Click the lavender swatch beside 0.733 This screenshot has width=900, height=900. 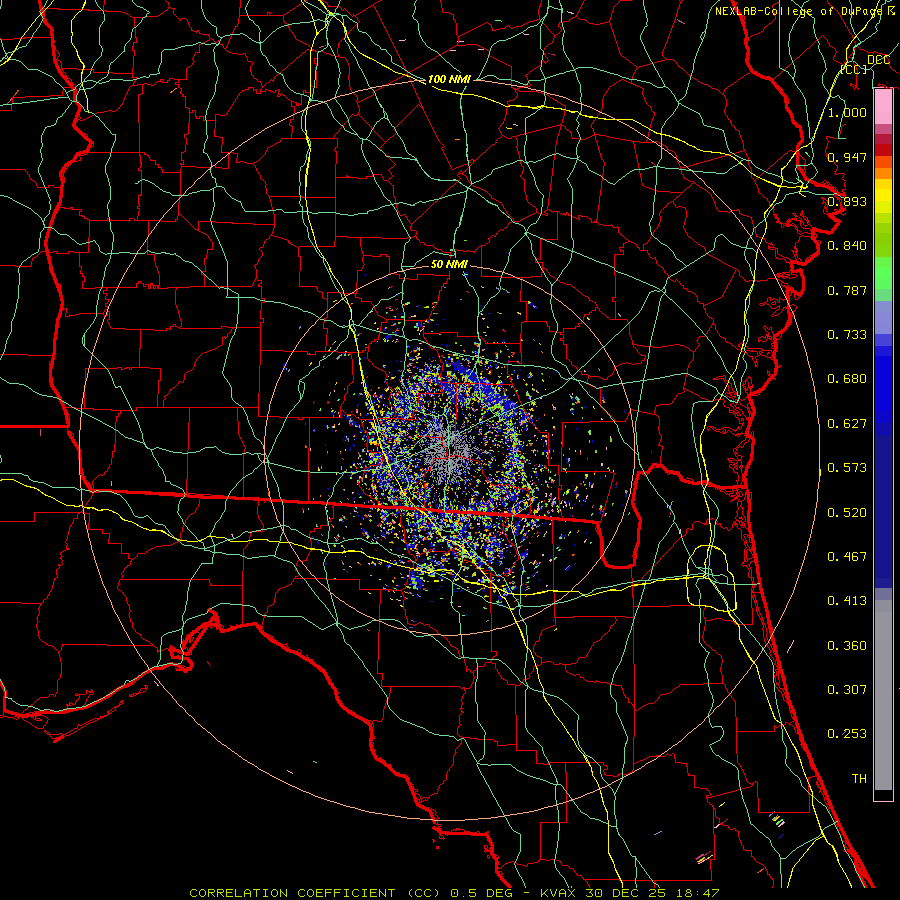coord(883,317)
